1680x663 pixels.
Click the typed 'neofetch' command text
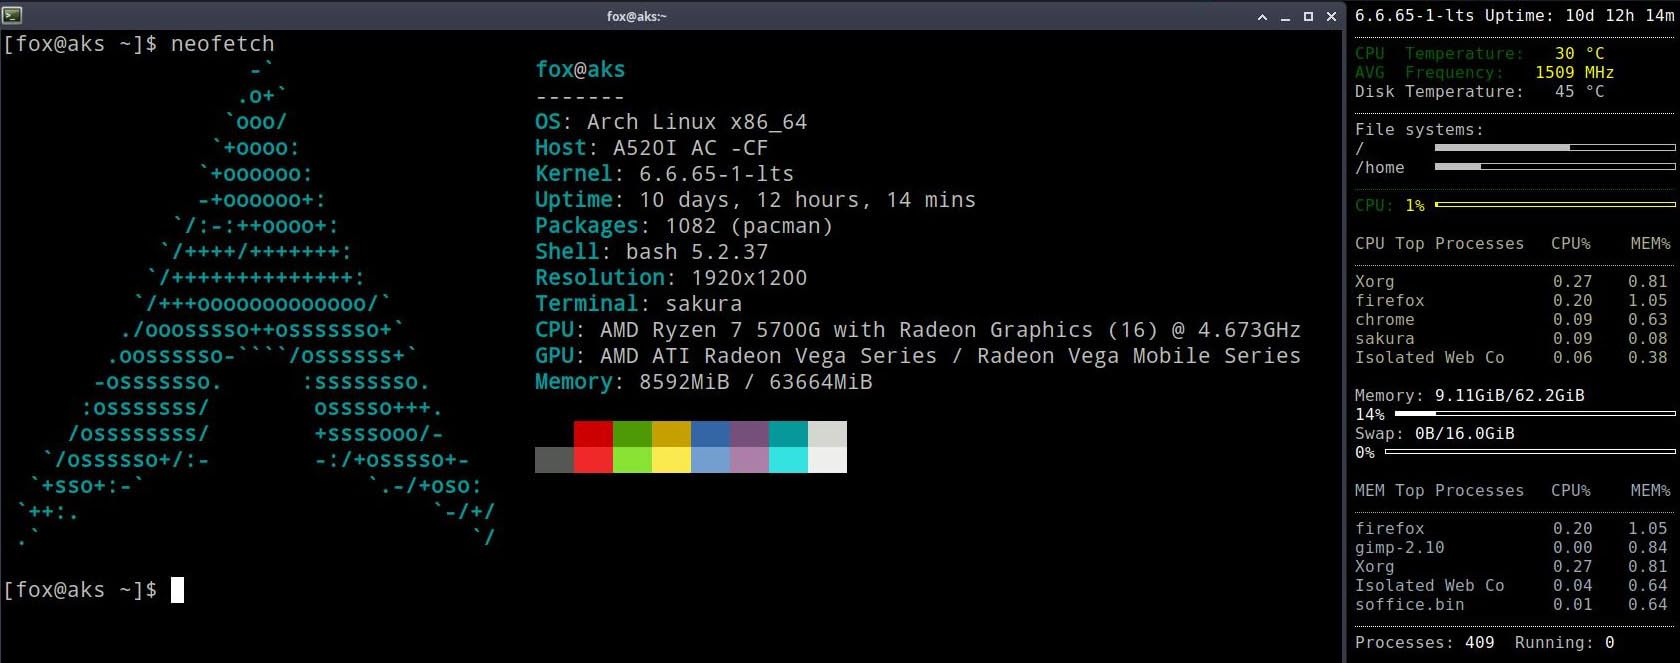(222, 44)
